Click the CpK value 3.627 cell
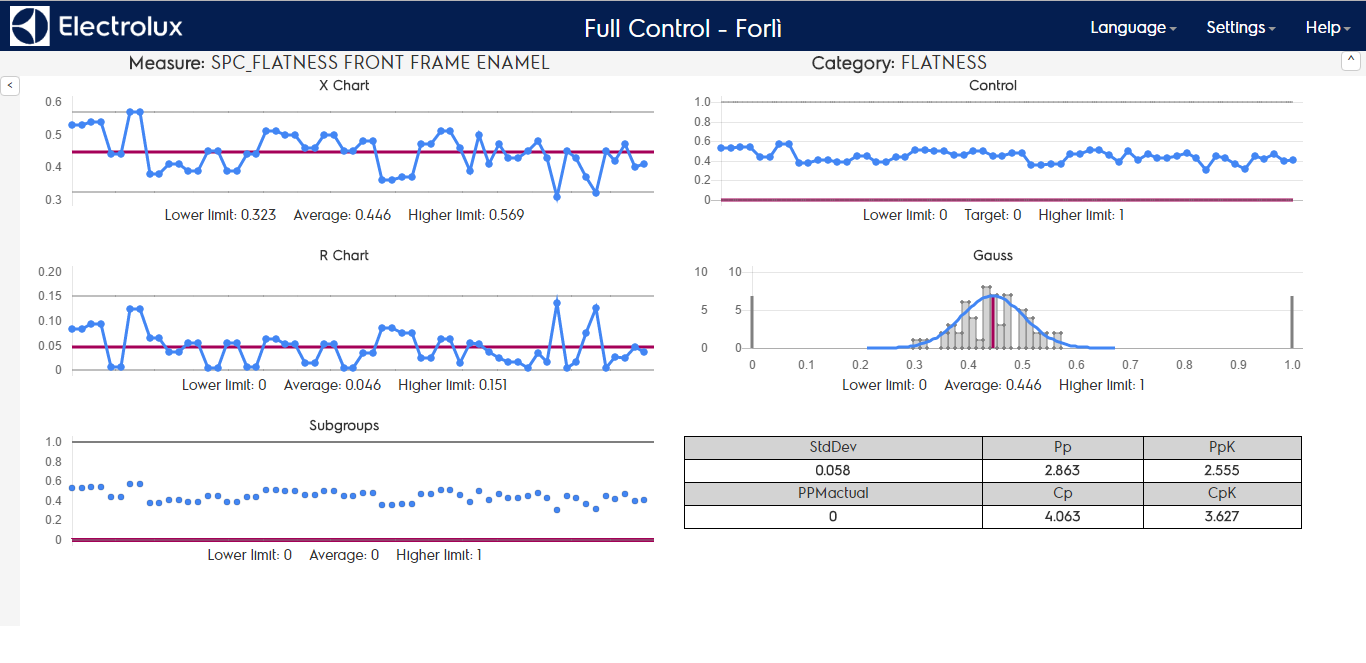Image resolution: width=1366 pixels, height=663 pixels. [1222, 517]
